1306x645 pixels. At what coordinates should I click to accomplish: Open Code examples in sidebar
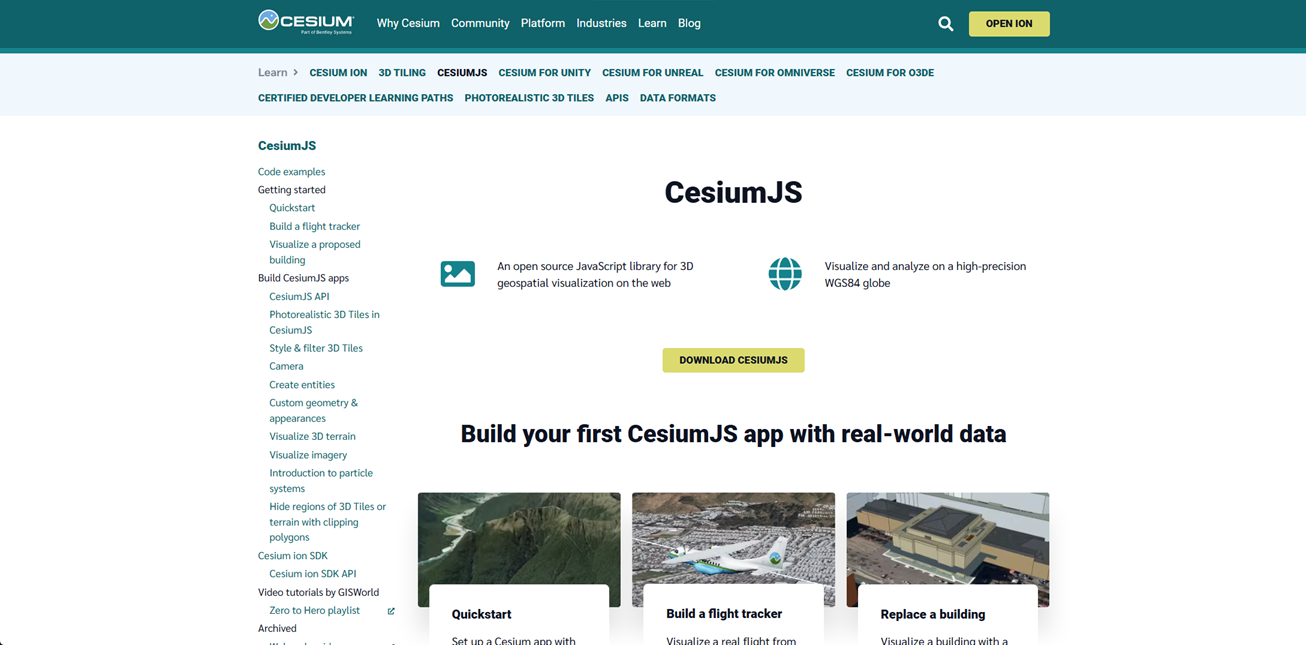point(291,172)
